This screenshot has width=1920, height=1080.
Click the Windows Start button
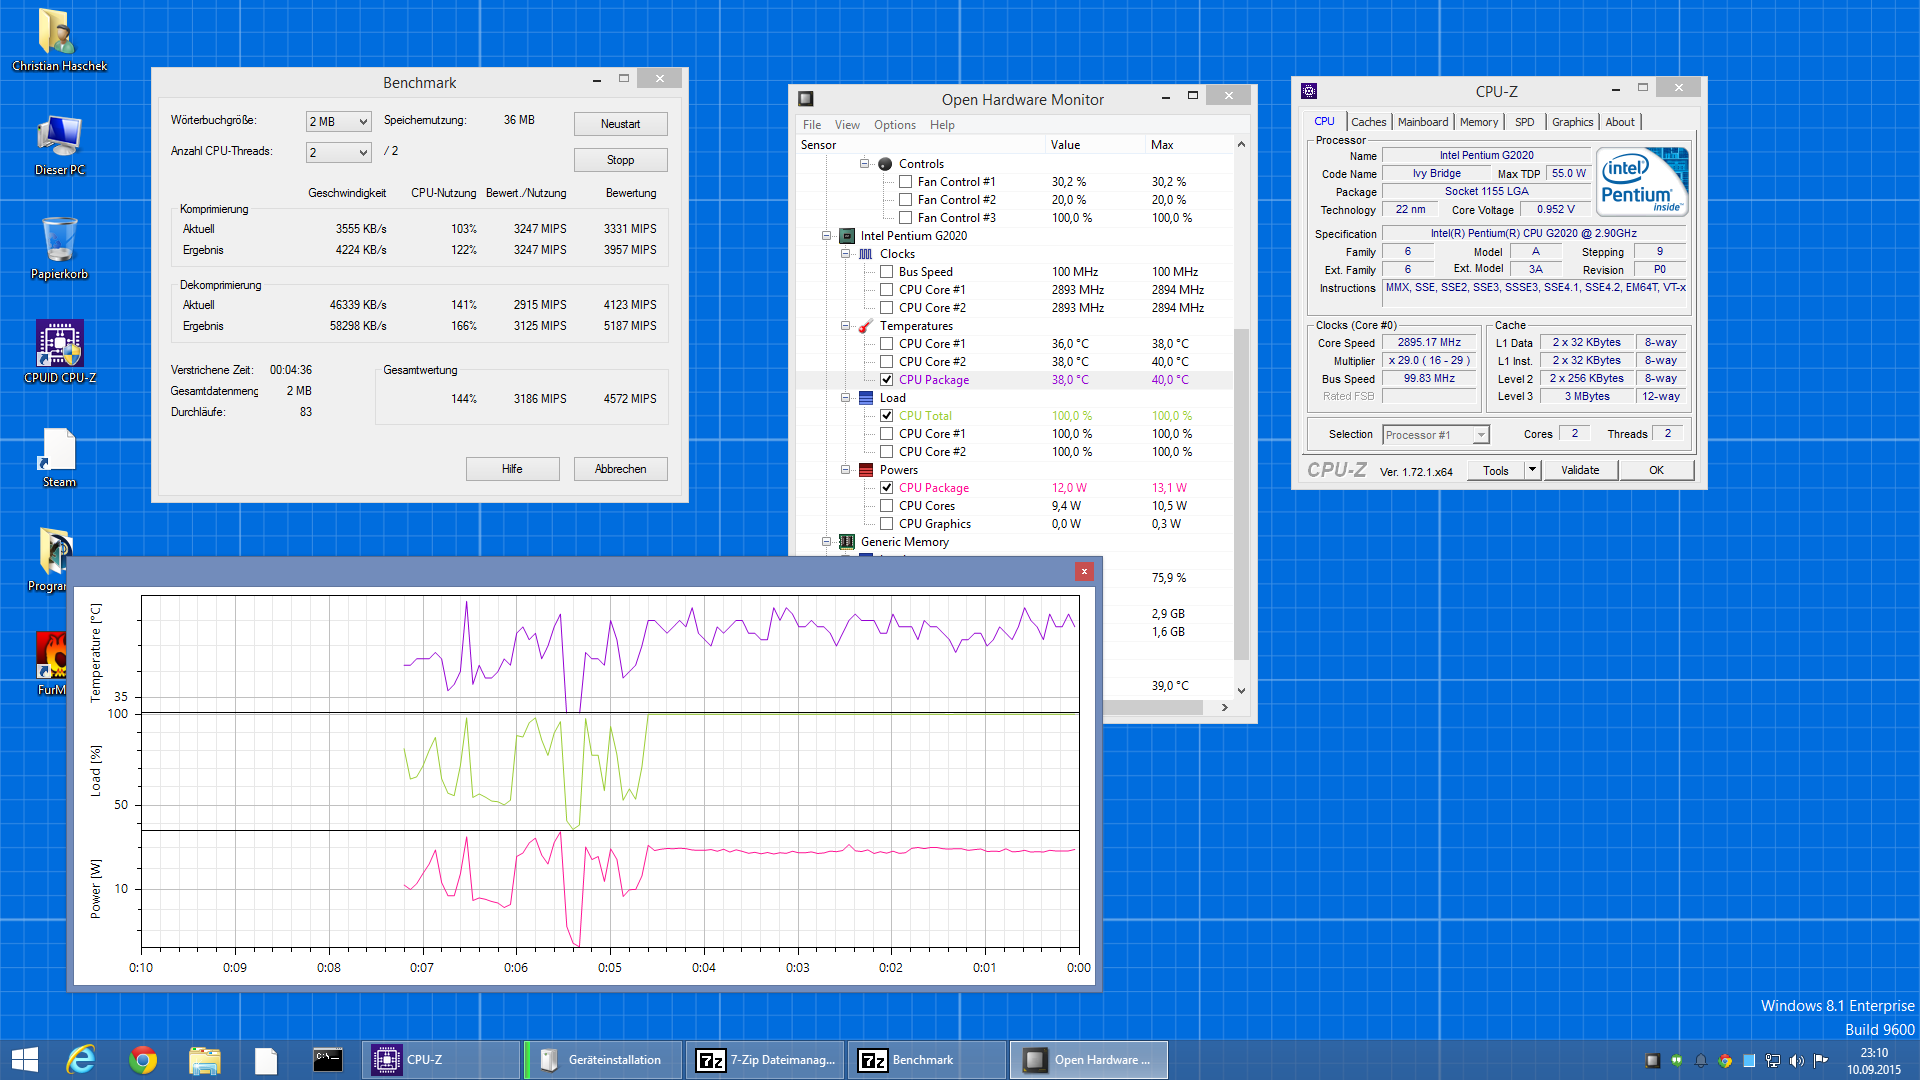[24, 1060]
